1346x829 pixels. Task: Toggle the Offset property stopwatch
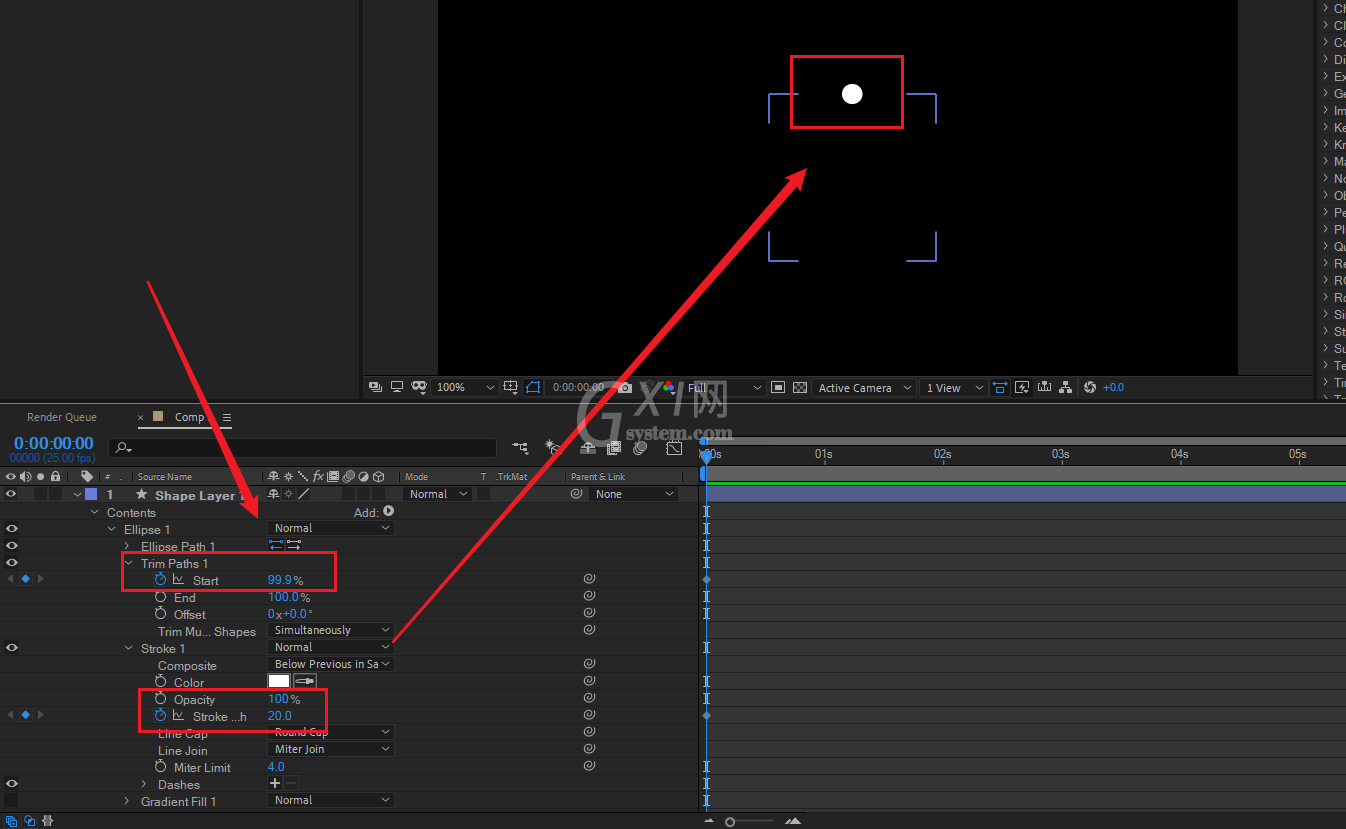[160, 614]
